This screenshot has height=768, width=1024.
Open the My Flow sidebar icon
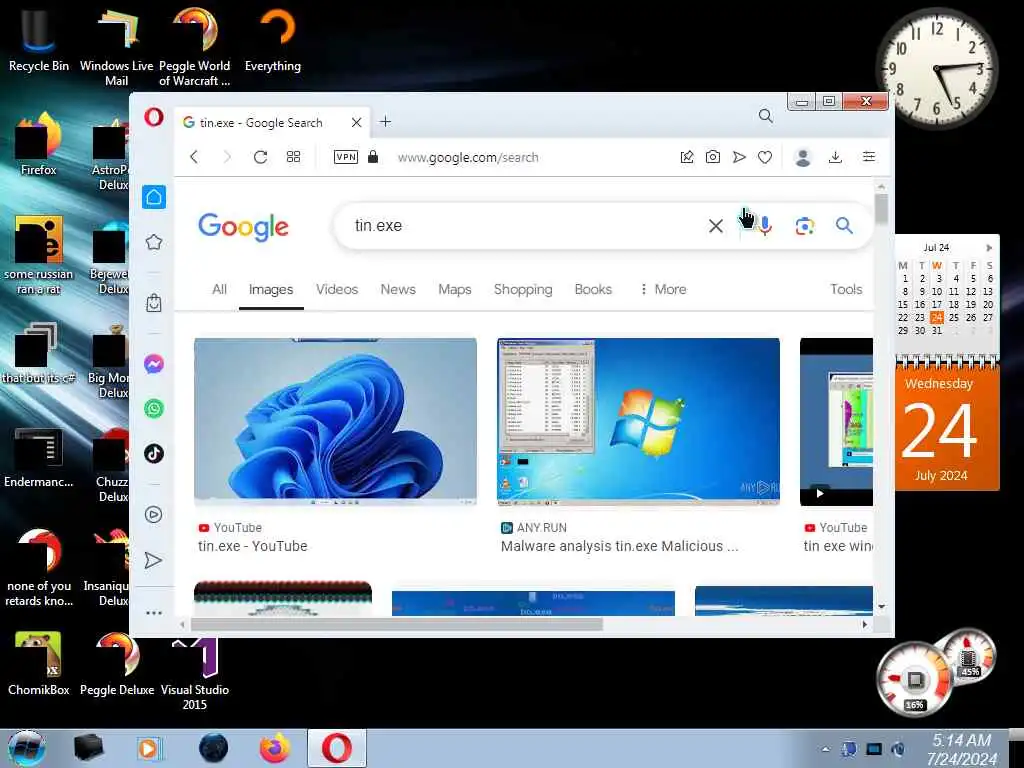coord(153,560)
